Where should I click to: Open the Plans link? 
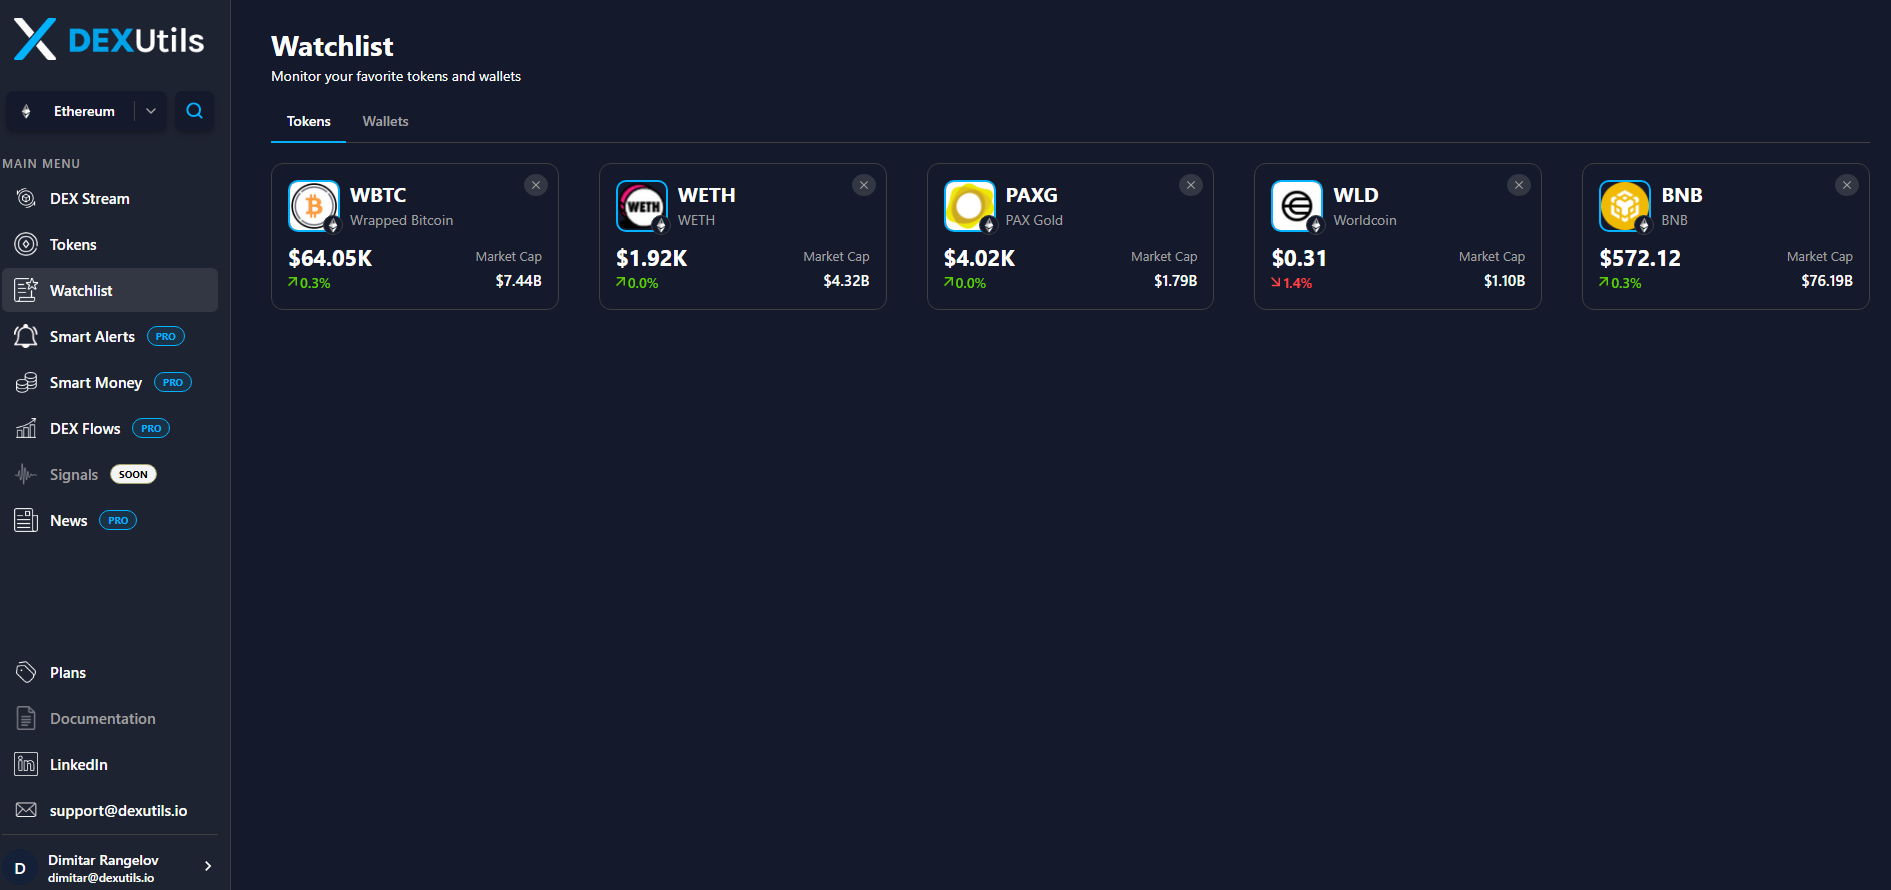point(110,672)
